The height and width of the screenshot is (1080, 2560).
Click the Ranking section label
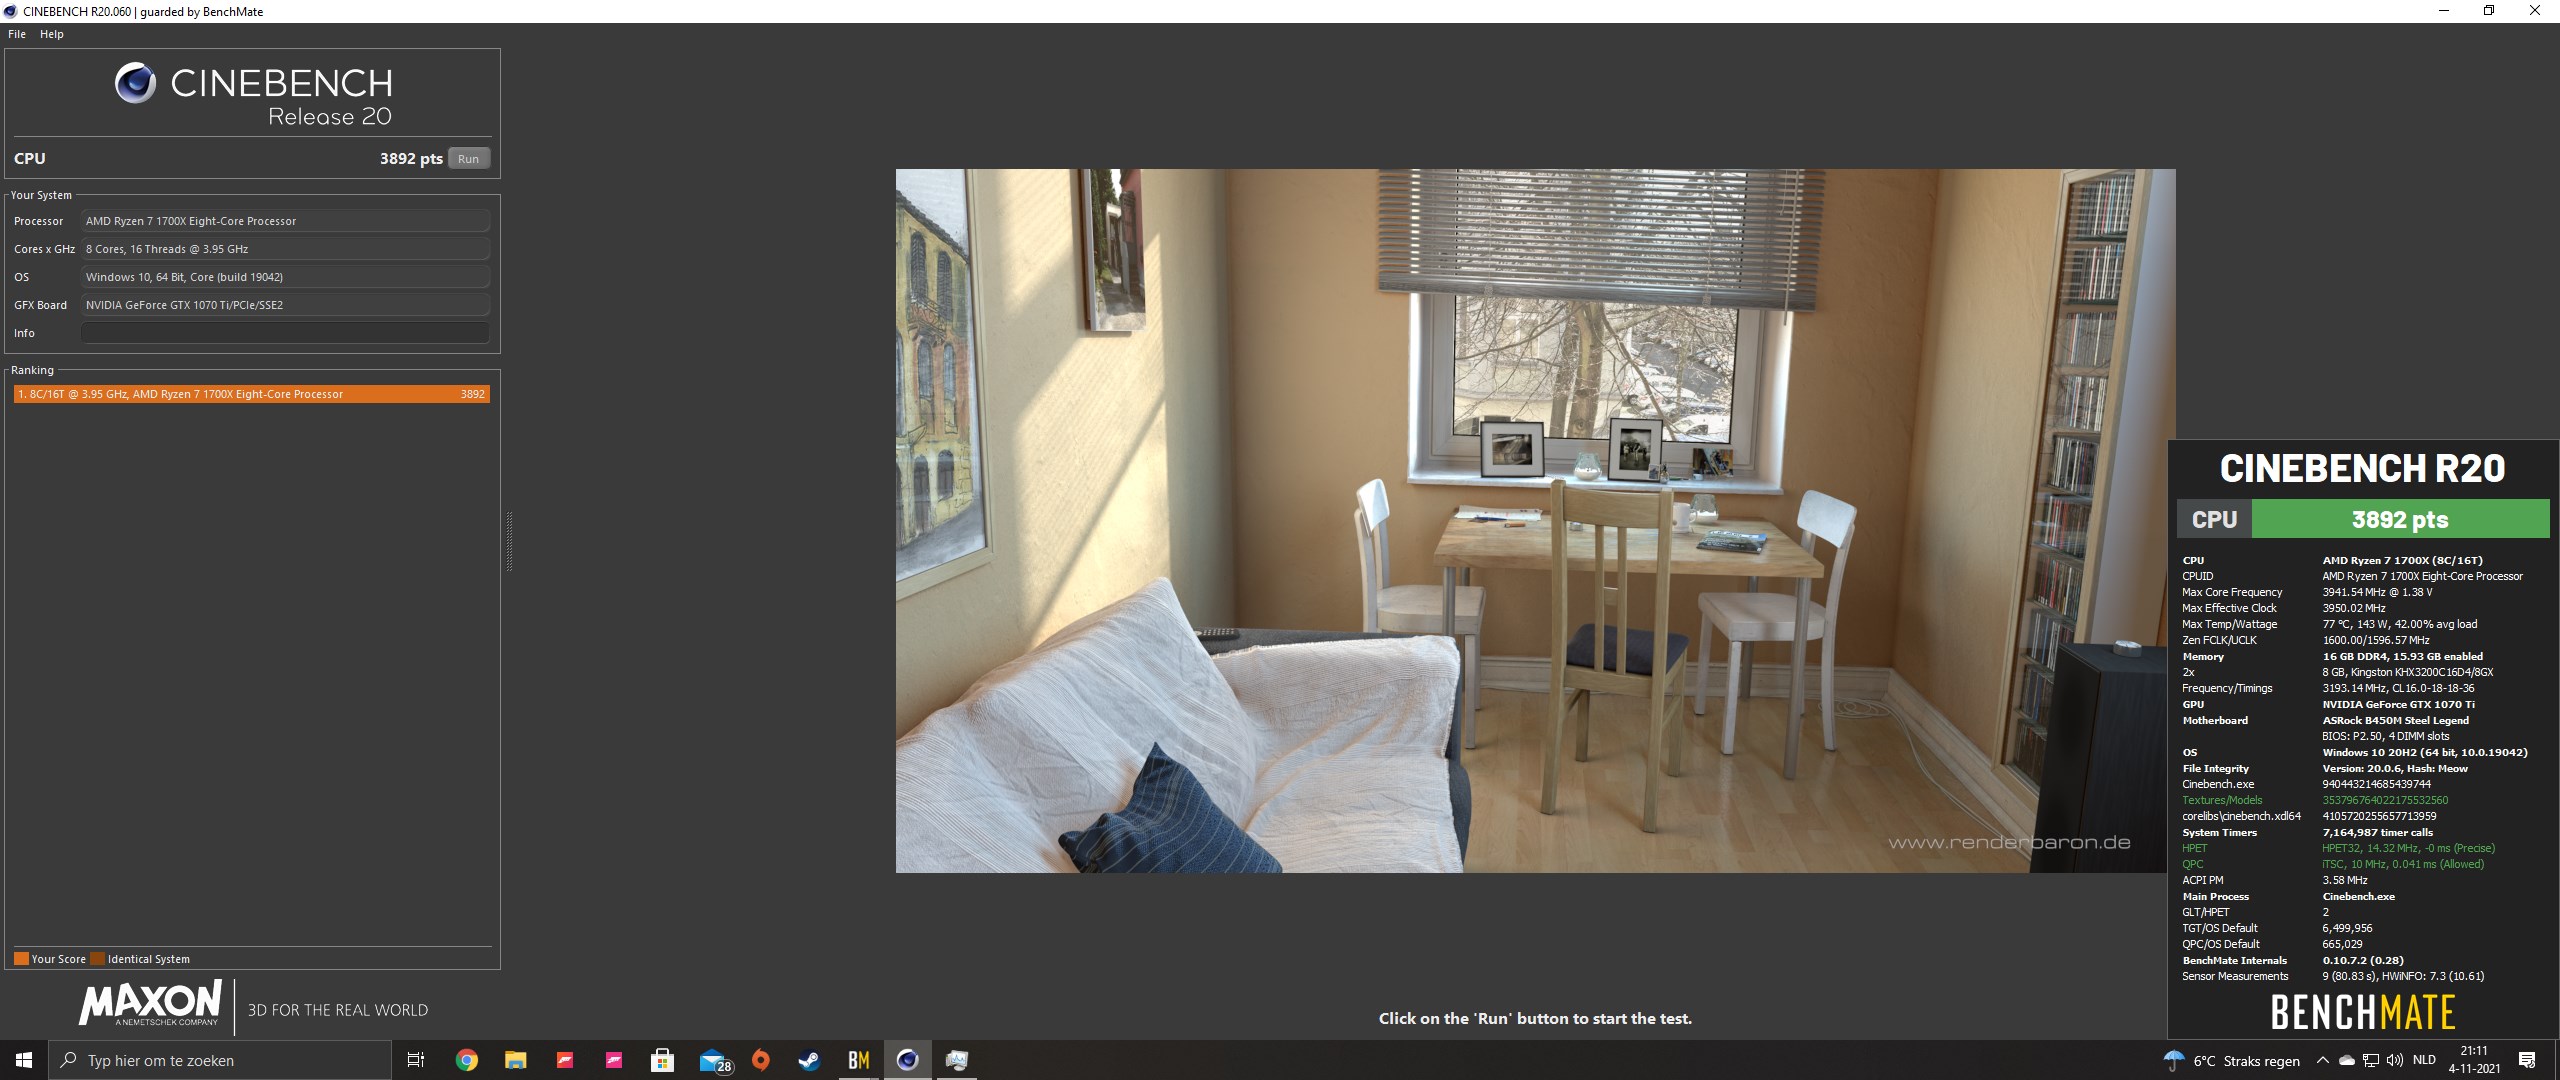(32, 370)
